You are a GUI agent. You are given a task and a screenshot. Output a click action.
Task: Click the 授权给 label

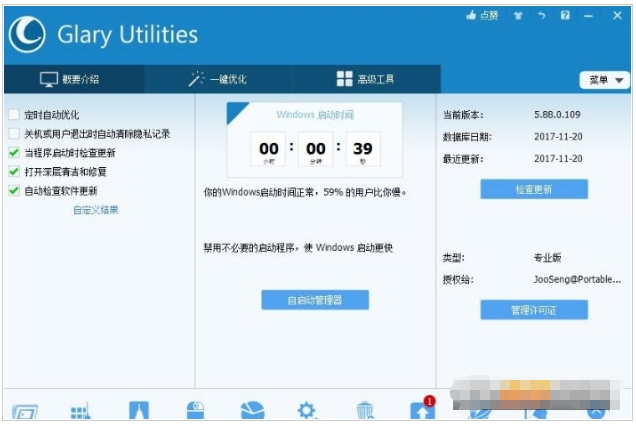(458, 280)
